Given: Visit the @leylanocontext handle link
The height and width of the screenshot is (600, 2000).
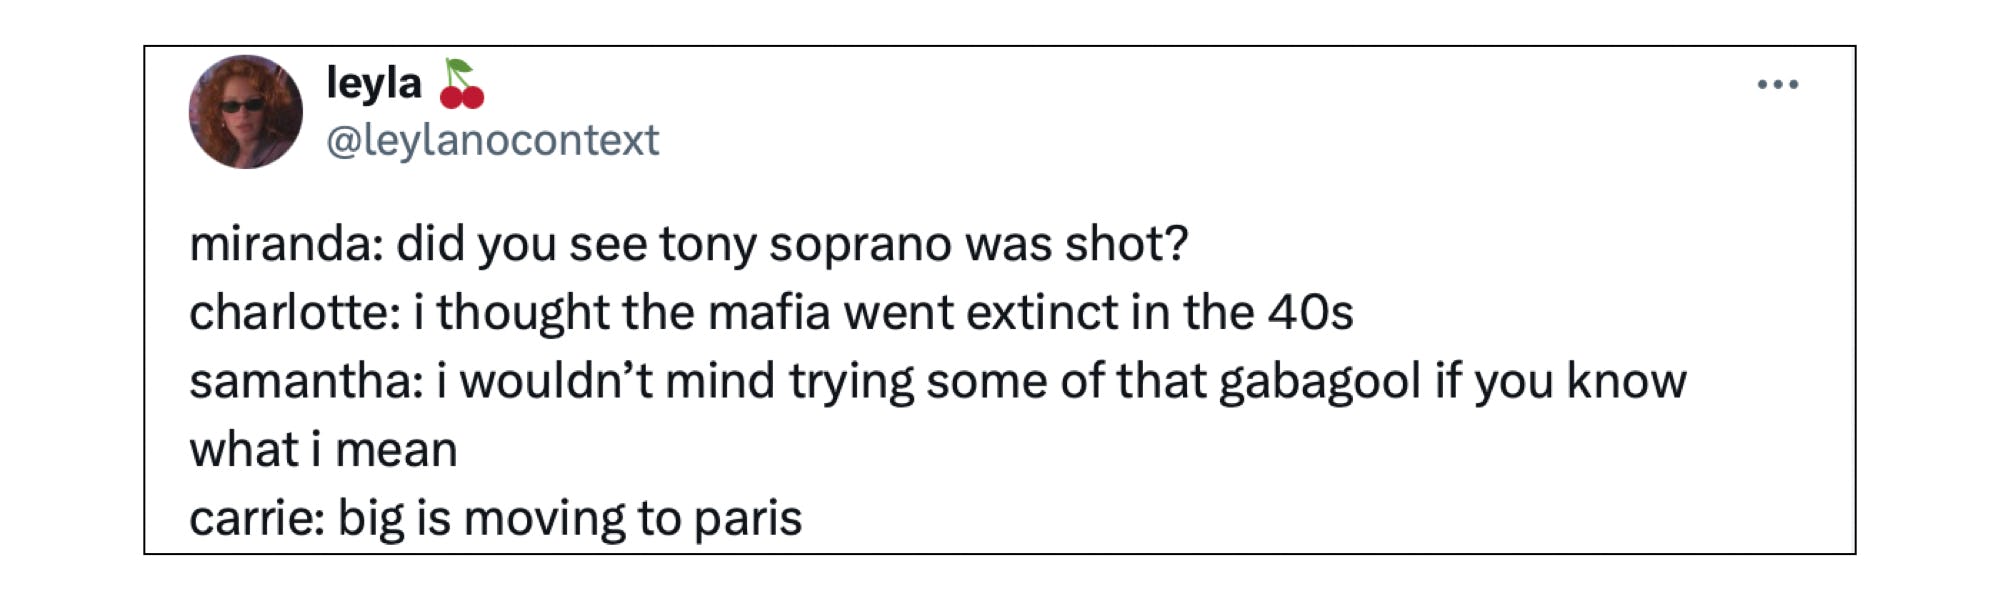Looking at the screenshot, I should click(492, 140).
